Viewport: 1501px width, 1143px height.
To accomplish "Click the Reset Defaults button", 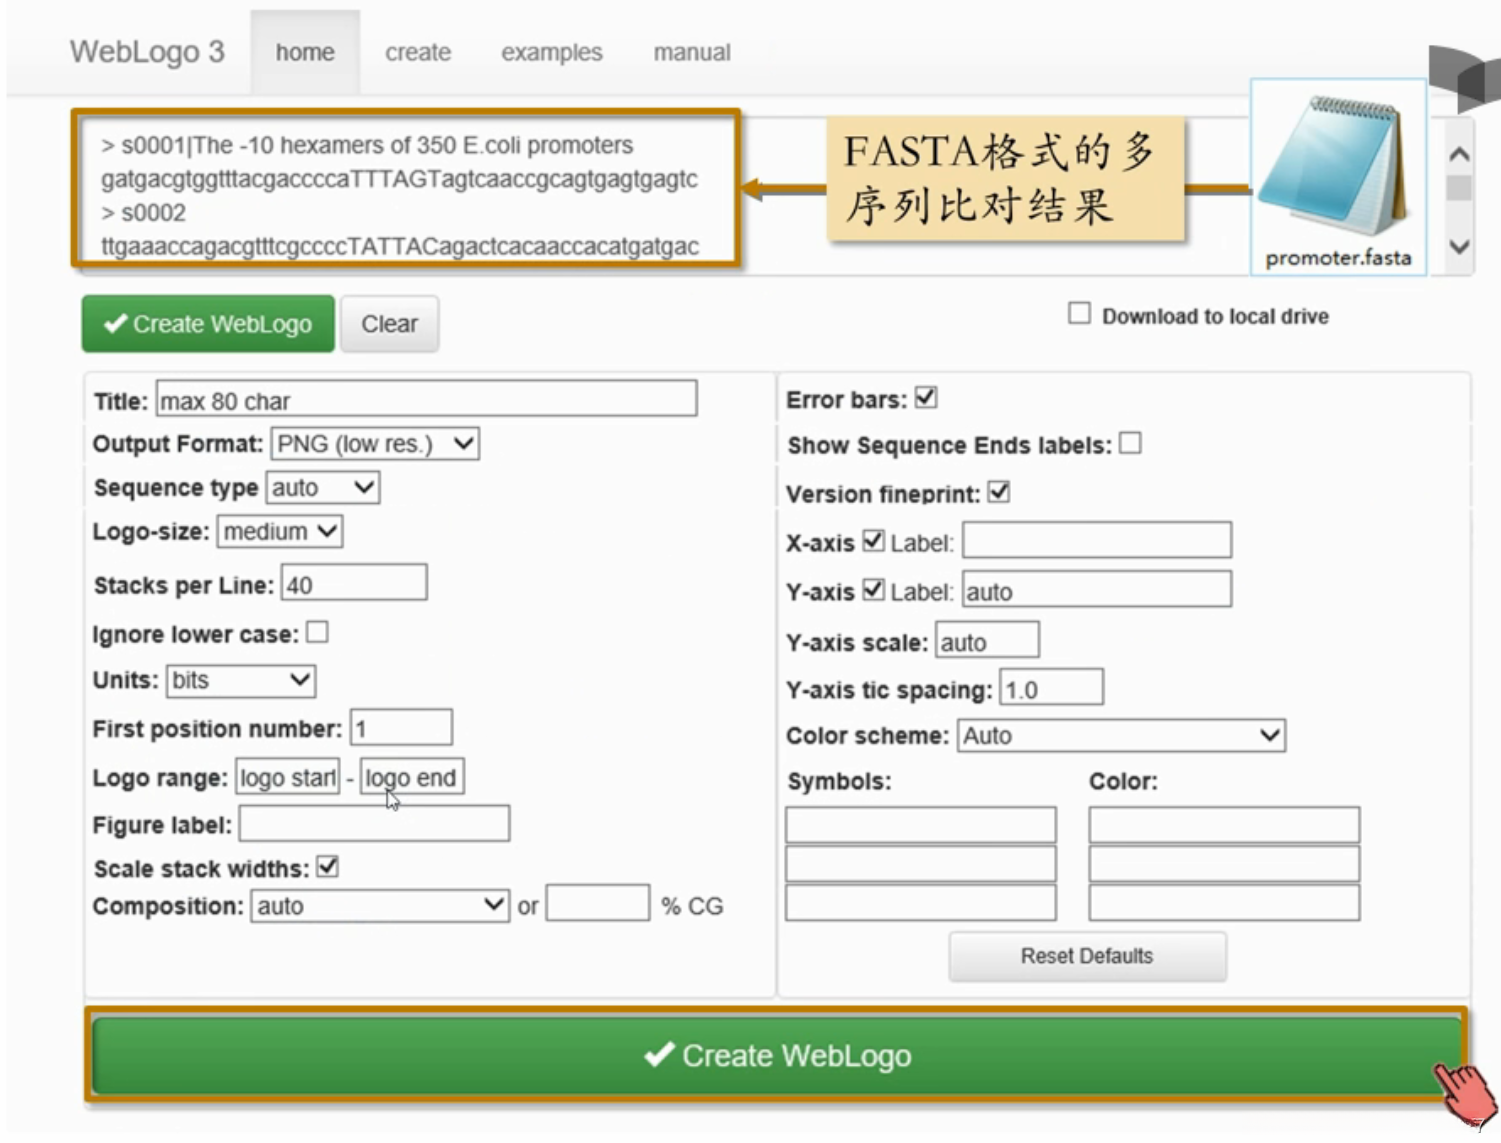I will (1086, 955).
